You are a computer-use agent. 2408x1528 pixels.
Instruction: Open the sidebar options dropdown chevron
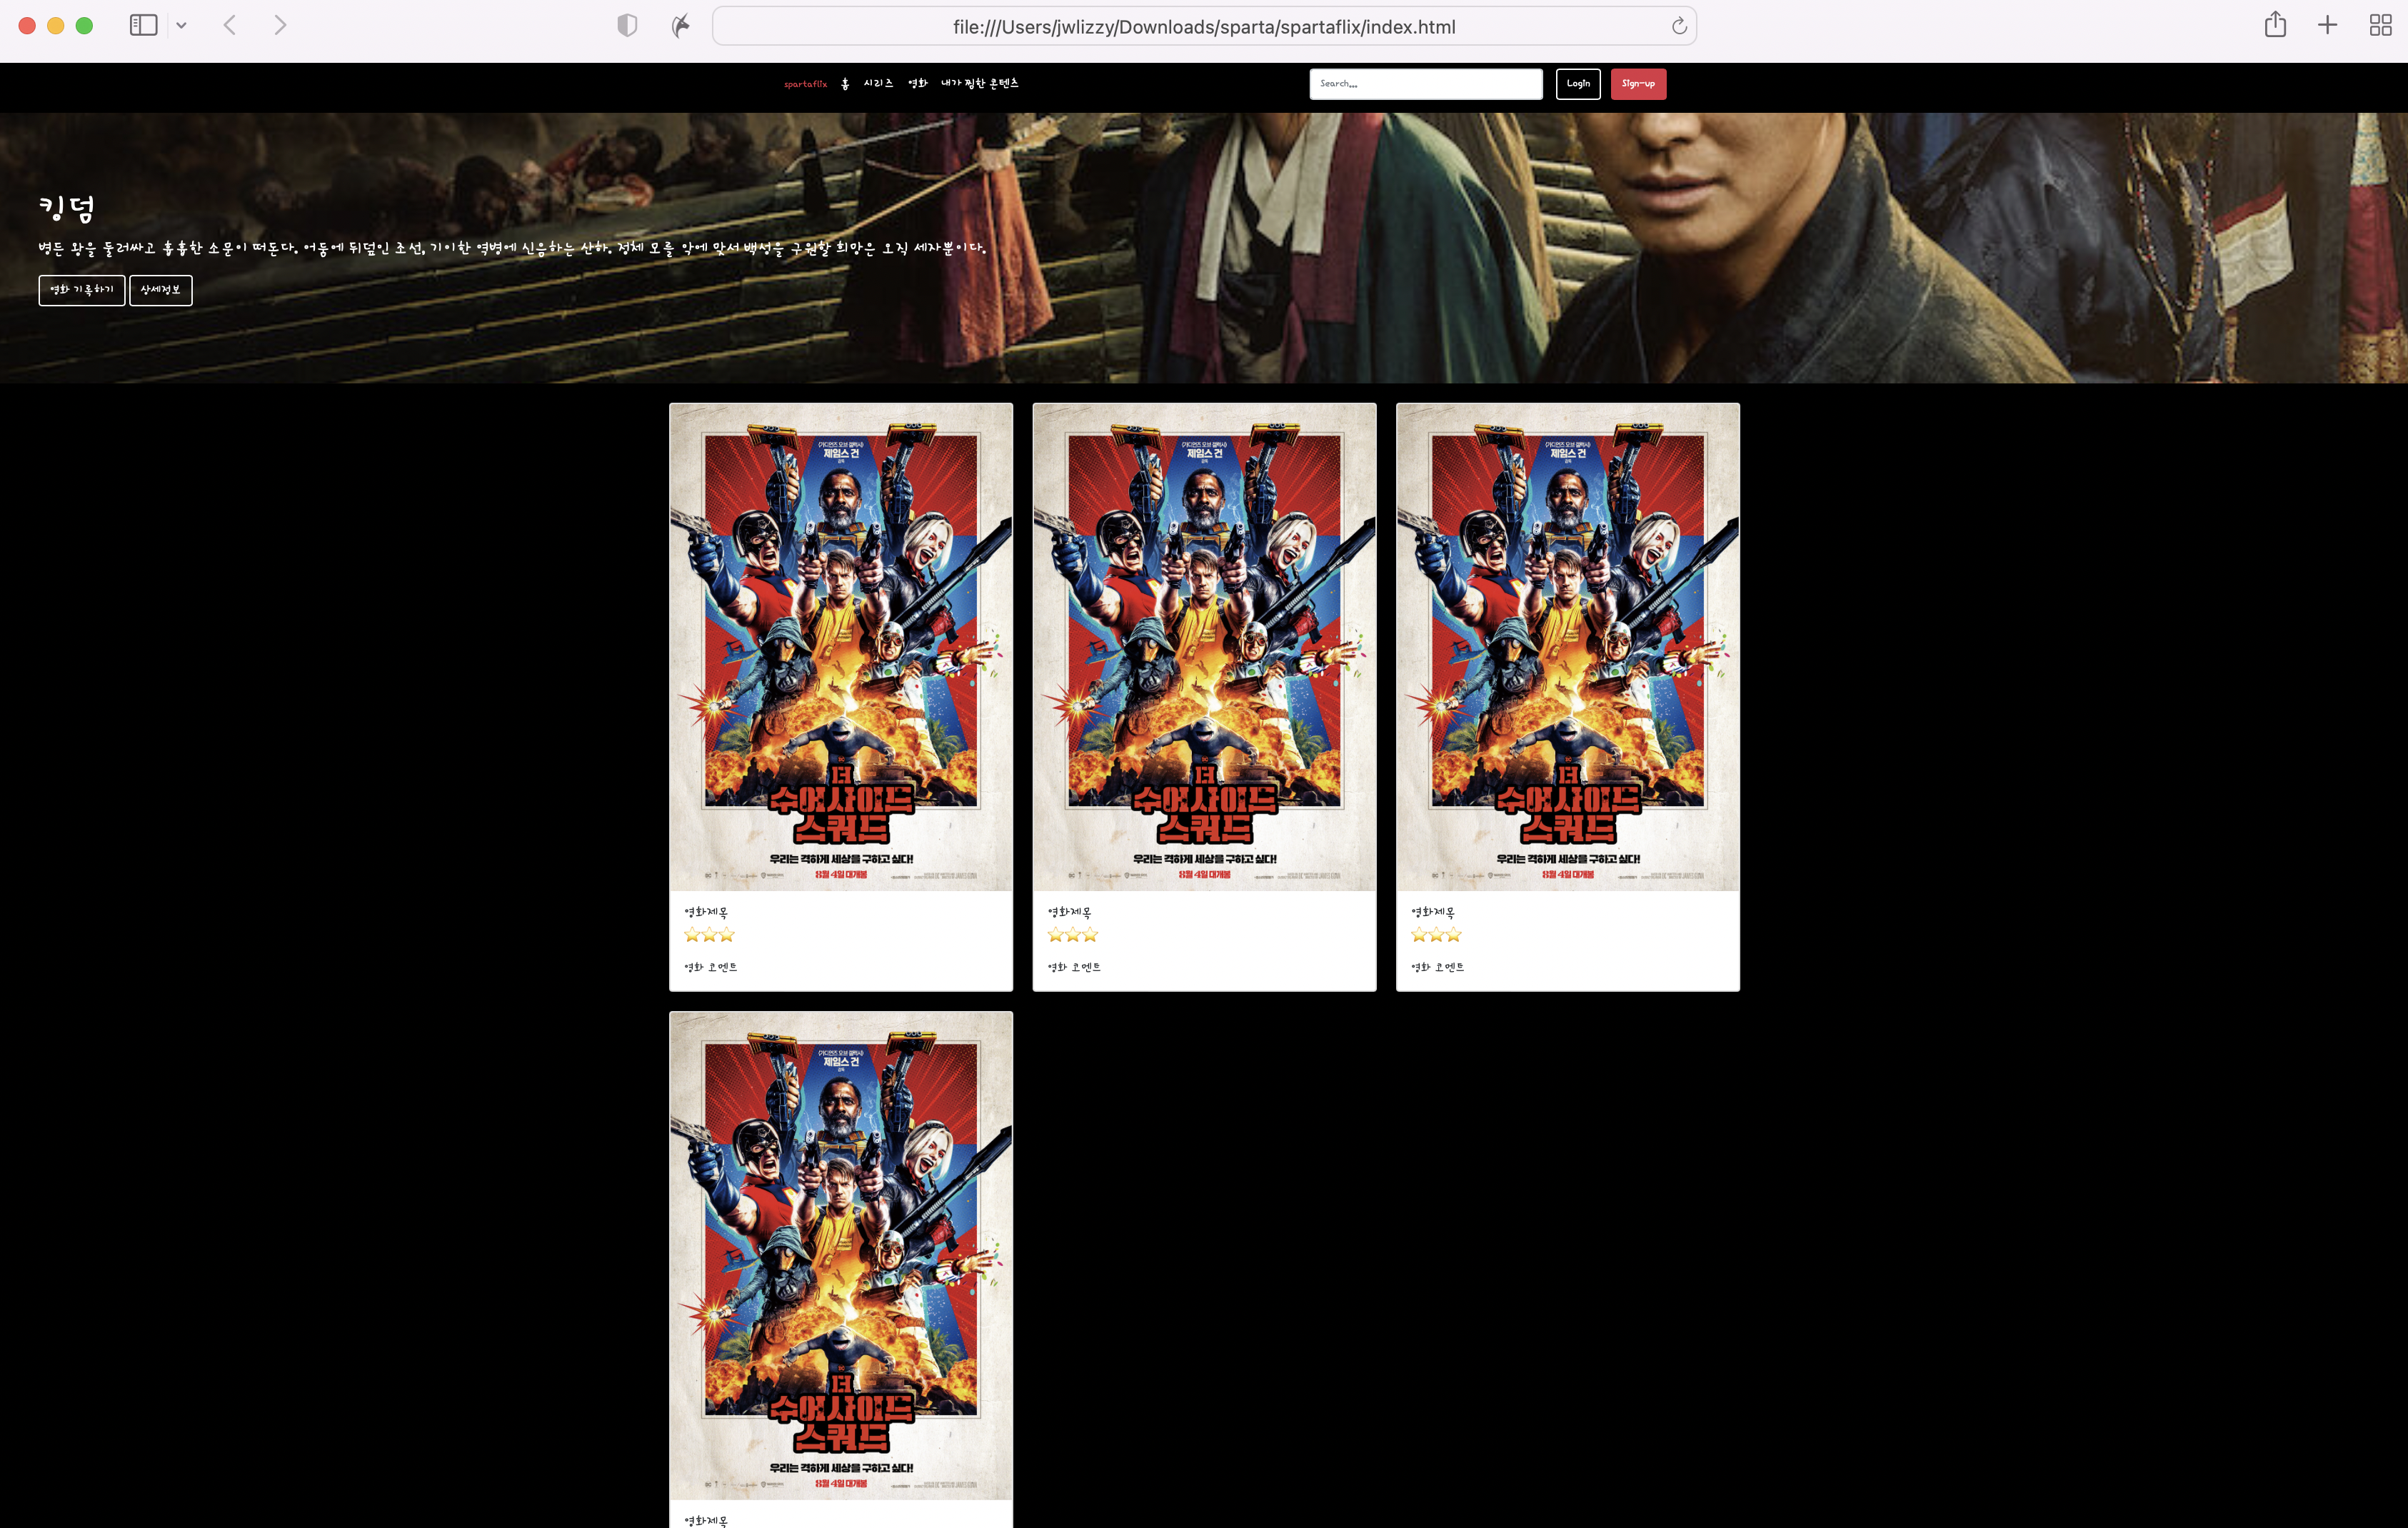point(181,26)
